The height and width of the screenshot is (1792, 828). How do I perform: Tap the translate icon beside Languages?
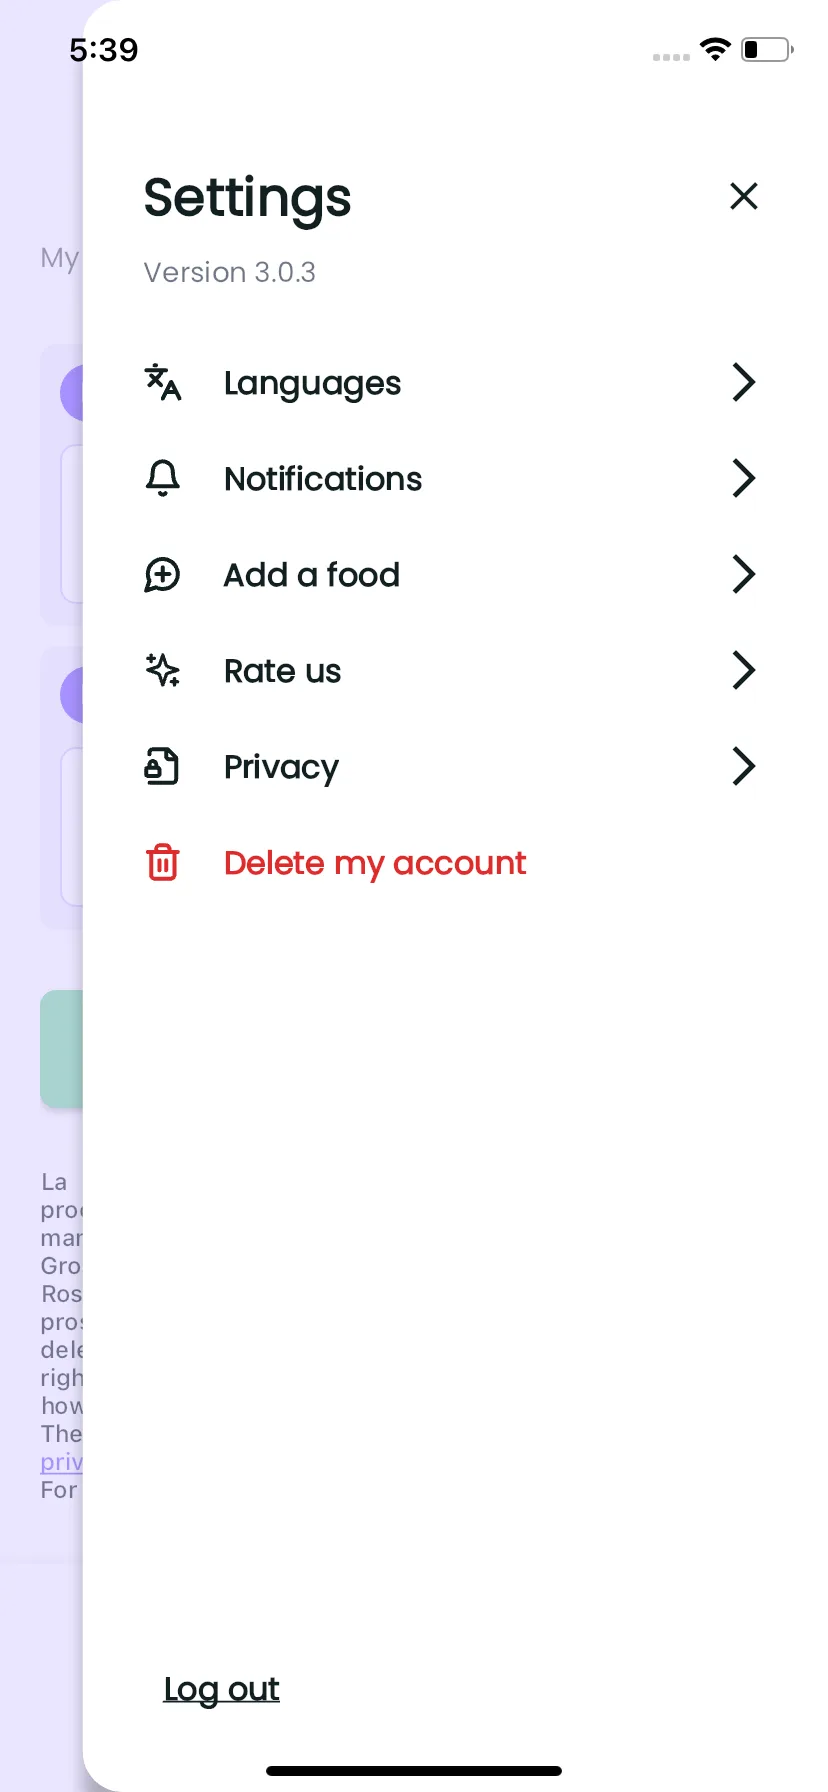pos(163,382)
